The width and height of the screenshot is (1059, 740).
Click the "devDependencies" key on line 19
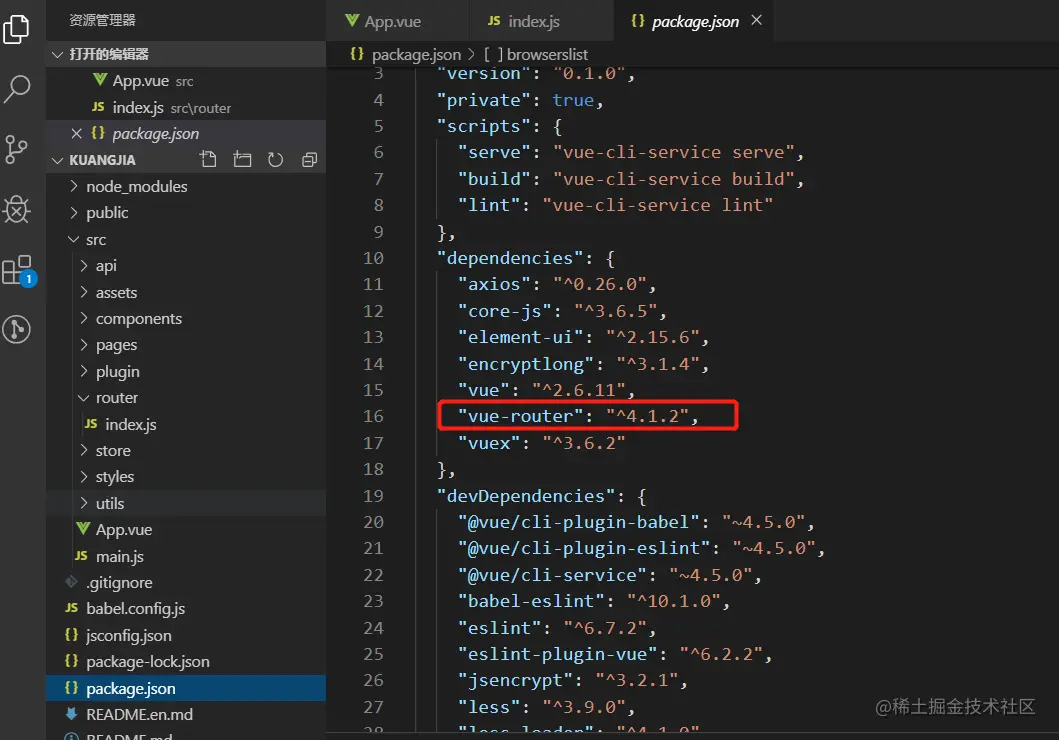(525, 496)
